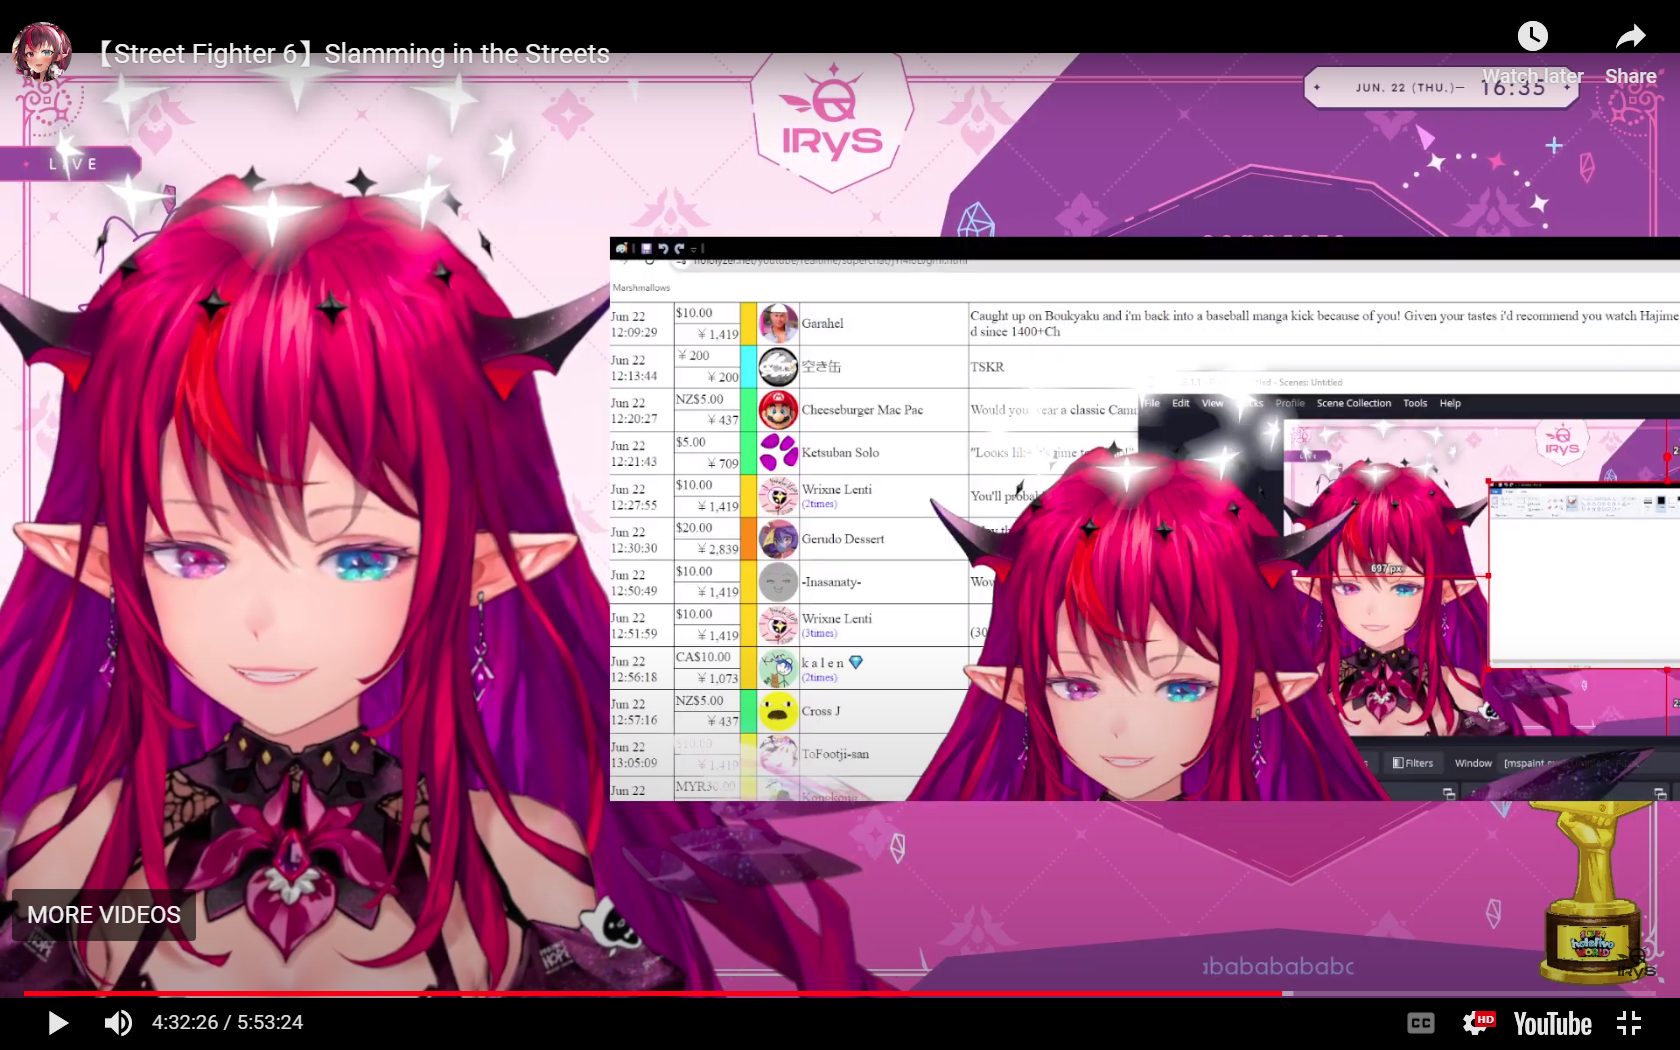Seek on the red video progress bar
The height and width of the screenshot is (1050, 1680).
(x=840, y=993)
